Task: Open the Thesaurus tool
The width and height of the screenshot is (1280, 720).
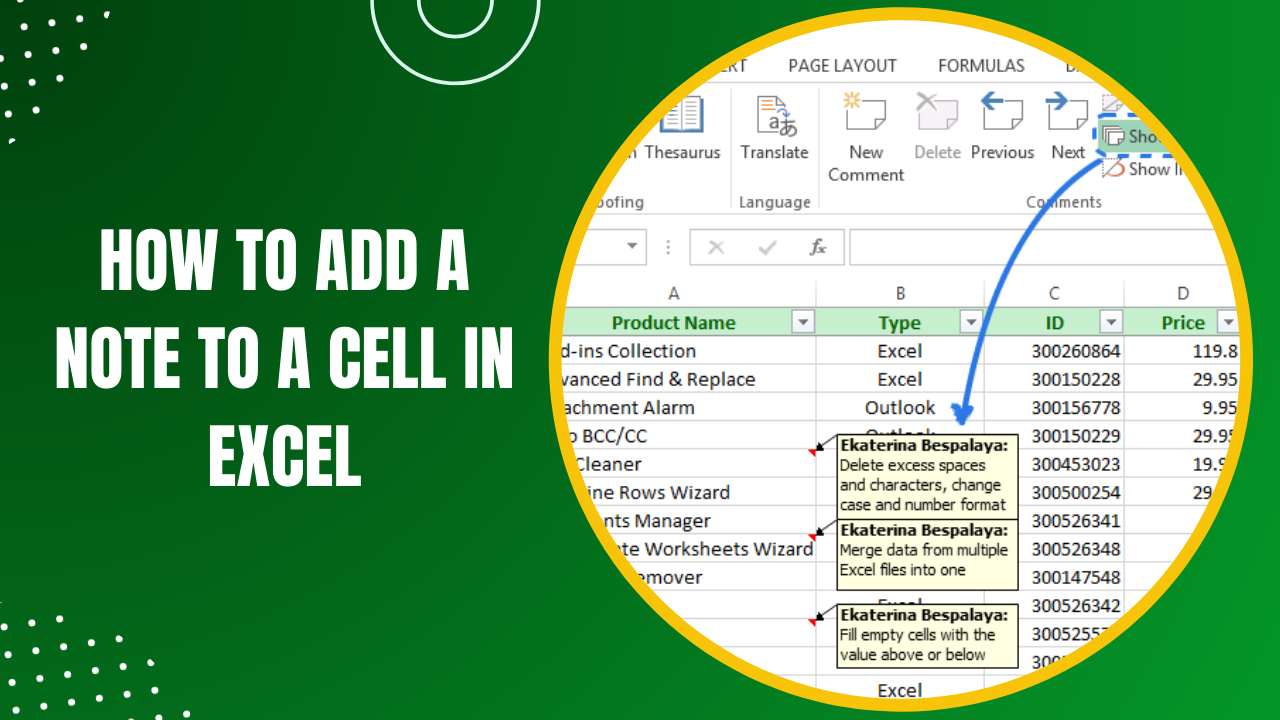Action: (682, 128)
